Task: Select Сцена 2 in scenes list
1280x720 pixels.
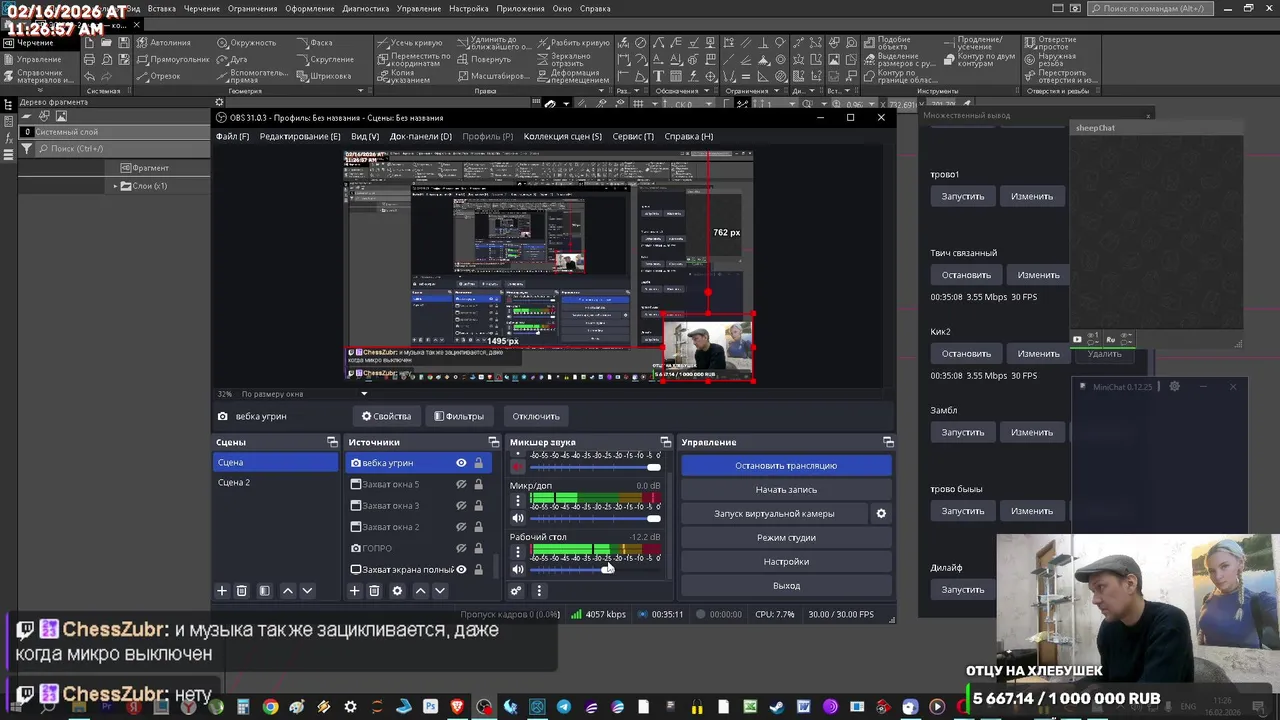Action: tap(275, 482)
